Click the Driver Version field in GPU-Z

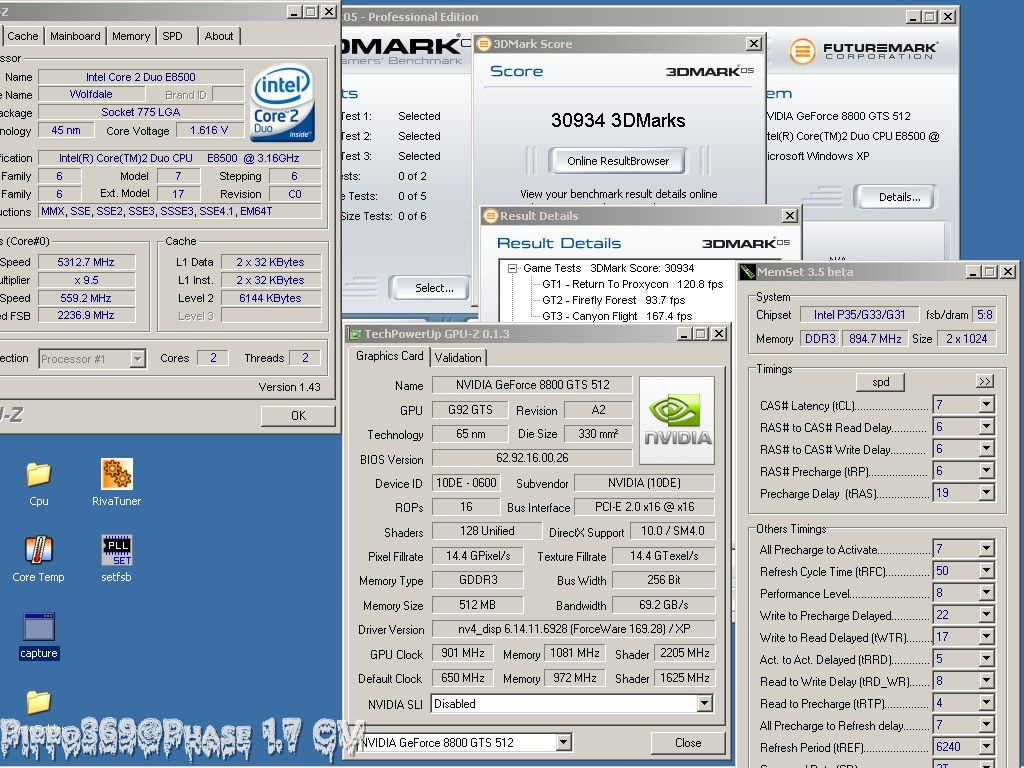[573, 629]
